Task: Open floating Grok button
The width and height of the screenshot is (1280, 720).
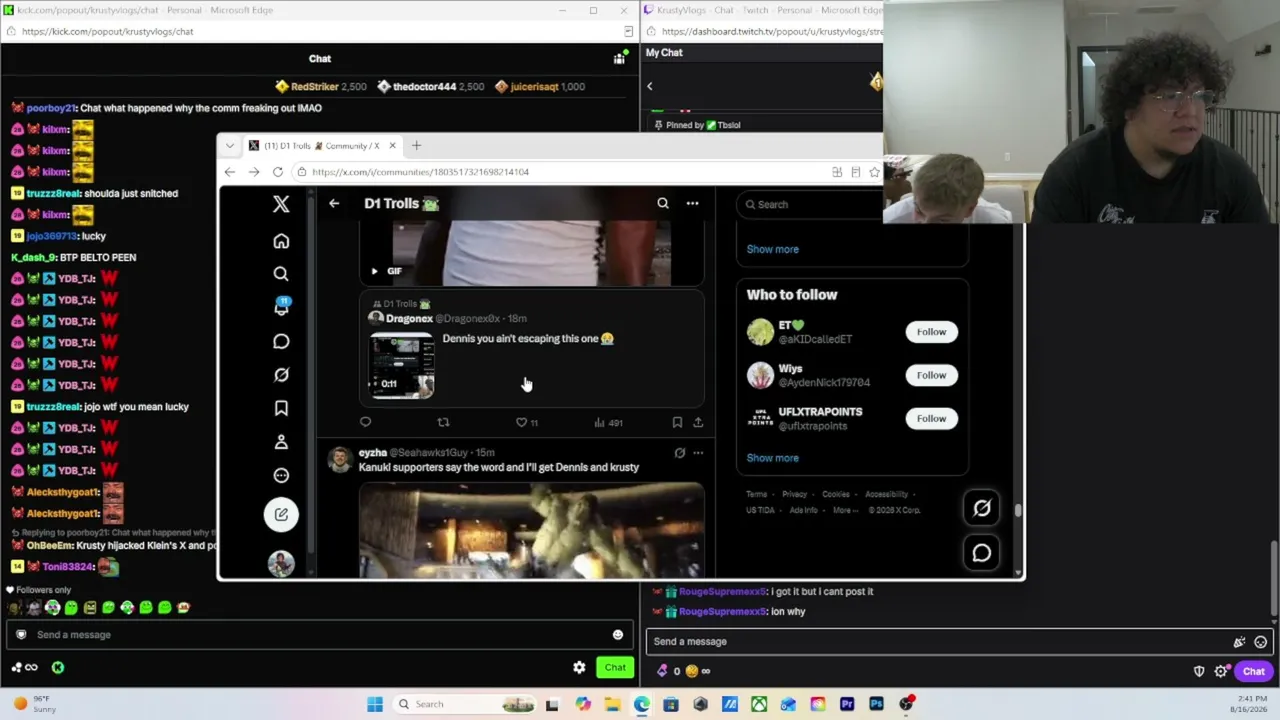Action: tap(982, 508)
